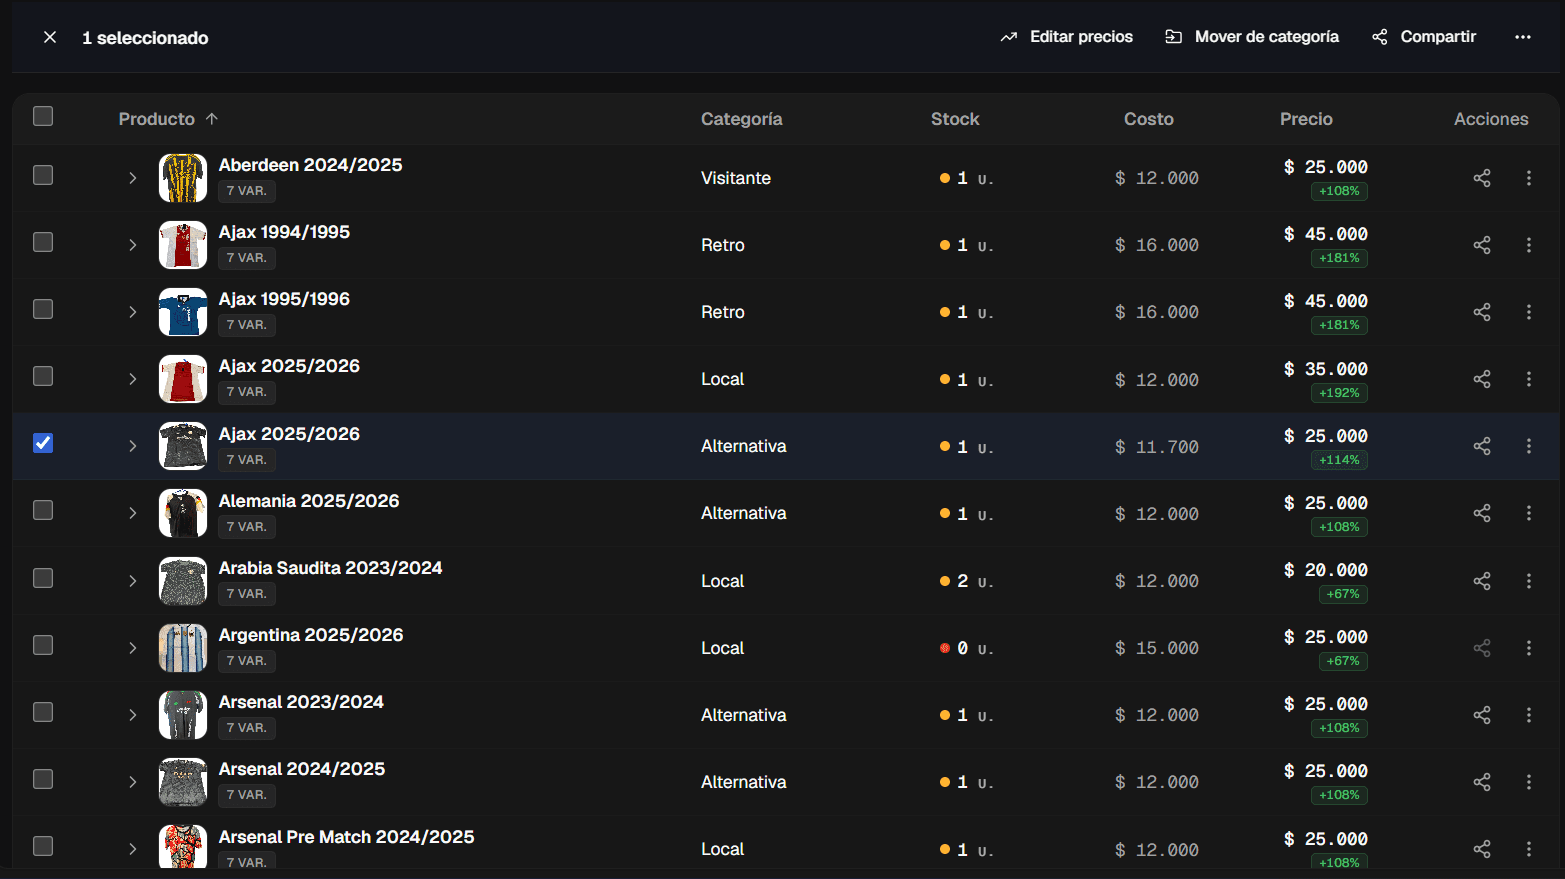This screenshot has width=1565, height=879.
Task: Click the $ 11.700 cost value
Action: [x=1157, y=447]
